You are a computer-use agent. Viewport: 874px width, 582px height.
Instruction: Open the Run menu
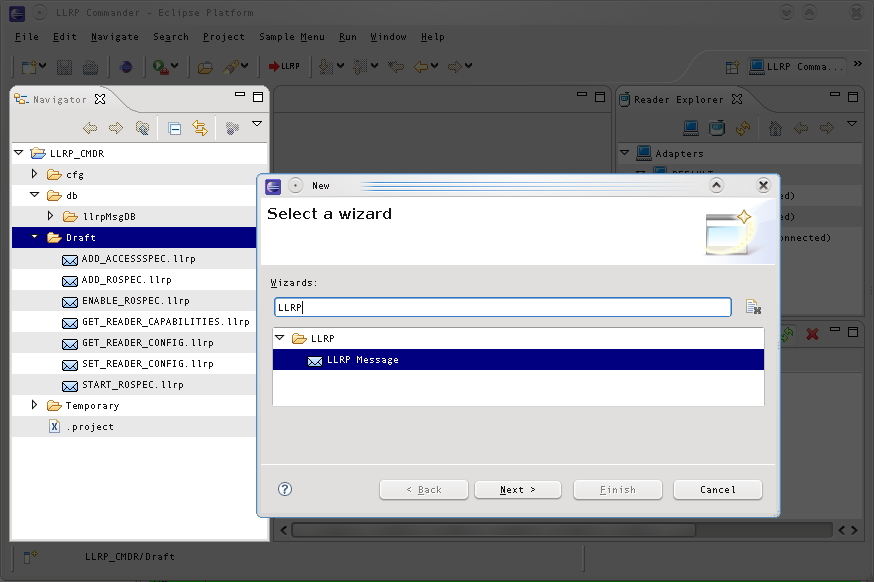click(348, 37)
